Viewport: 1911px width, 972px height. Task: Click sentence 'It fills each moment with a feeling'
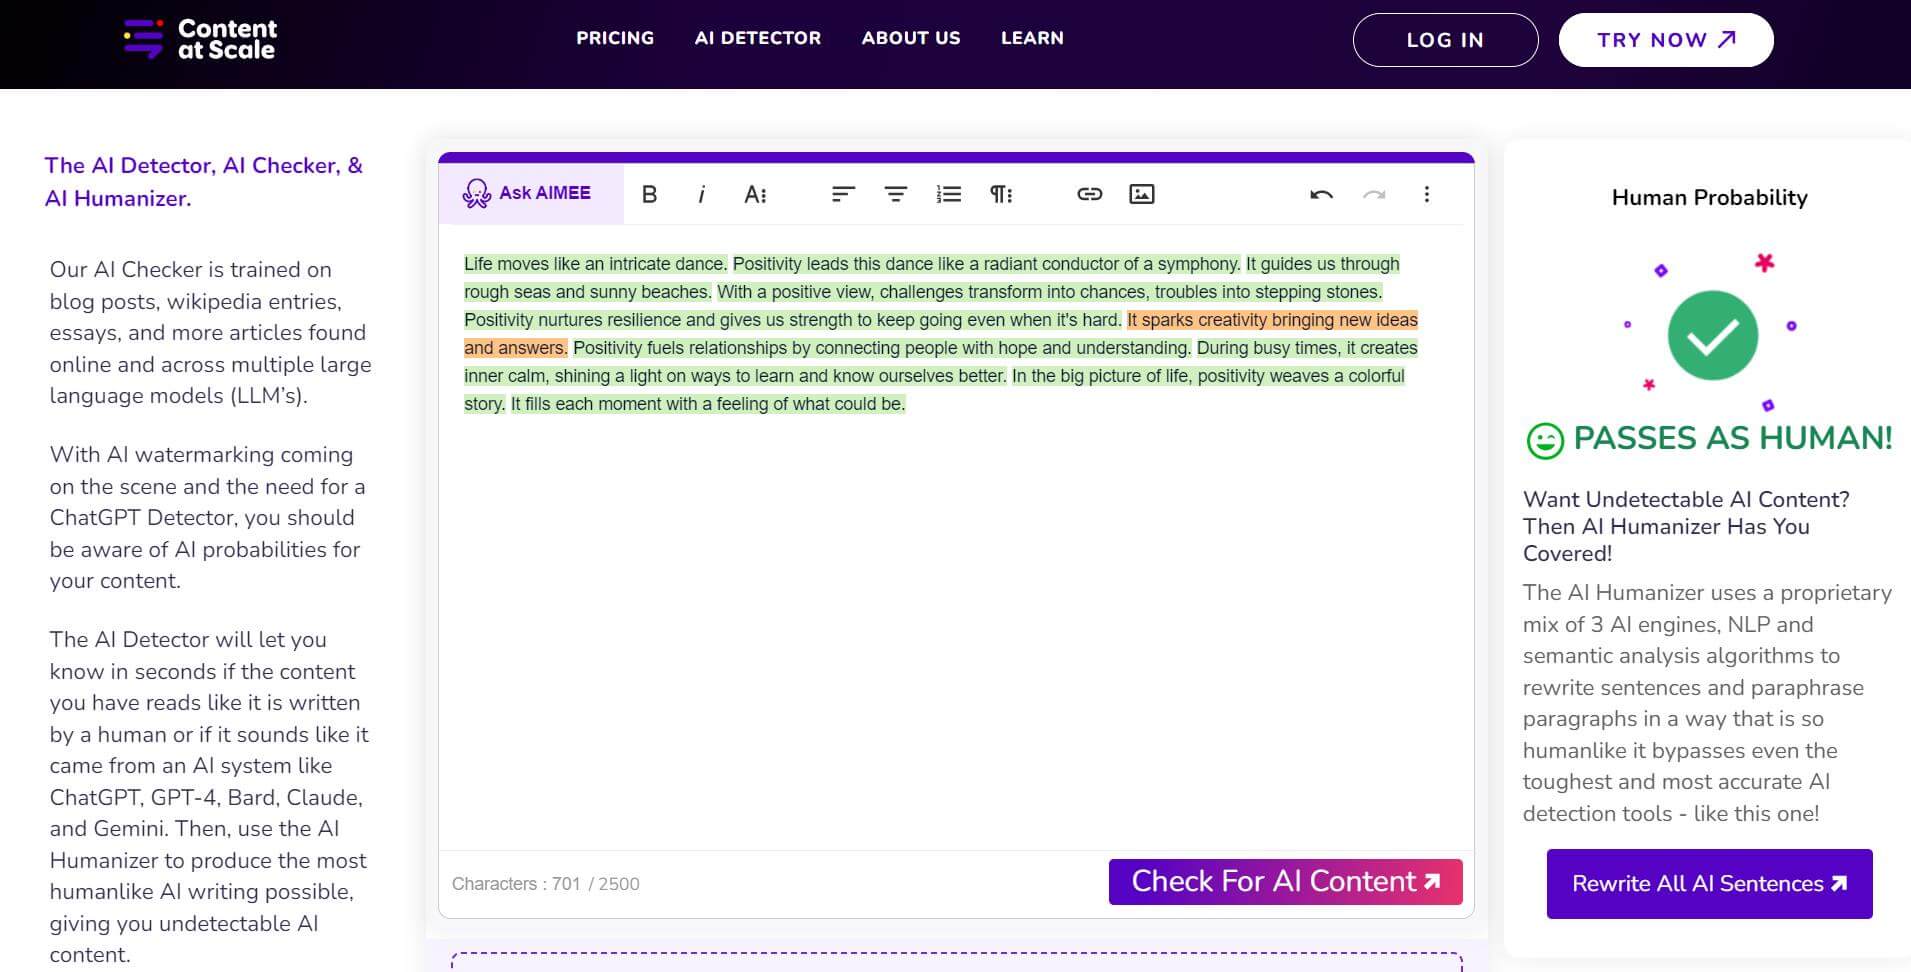tap(708, 404)
